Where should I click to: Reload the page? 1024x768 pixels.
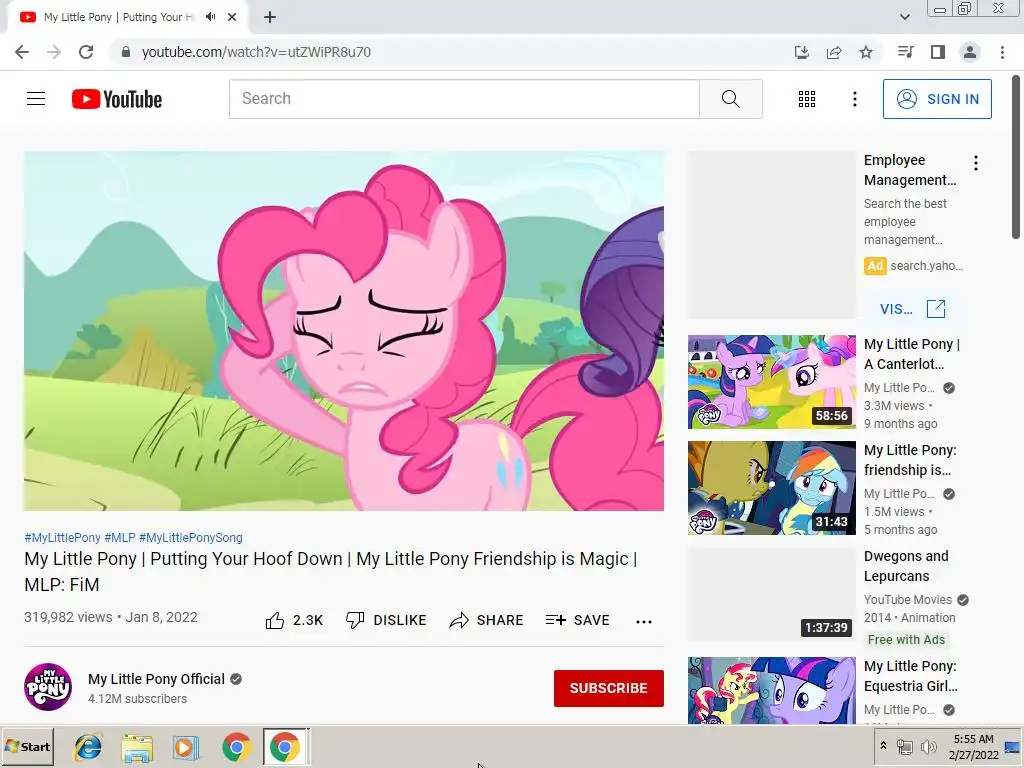click(86, 52)
